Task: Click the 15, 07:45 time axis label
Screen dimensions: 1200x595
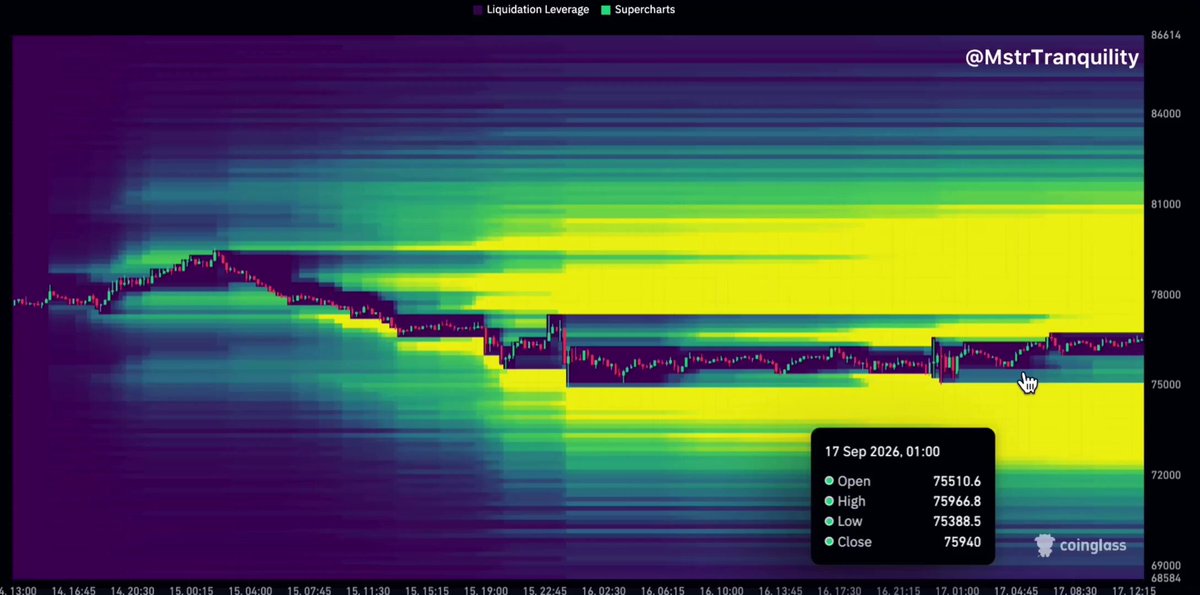Action: tap(309, 590)
